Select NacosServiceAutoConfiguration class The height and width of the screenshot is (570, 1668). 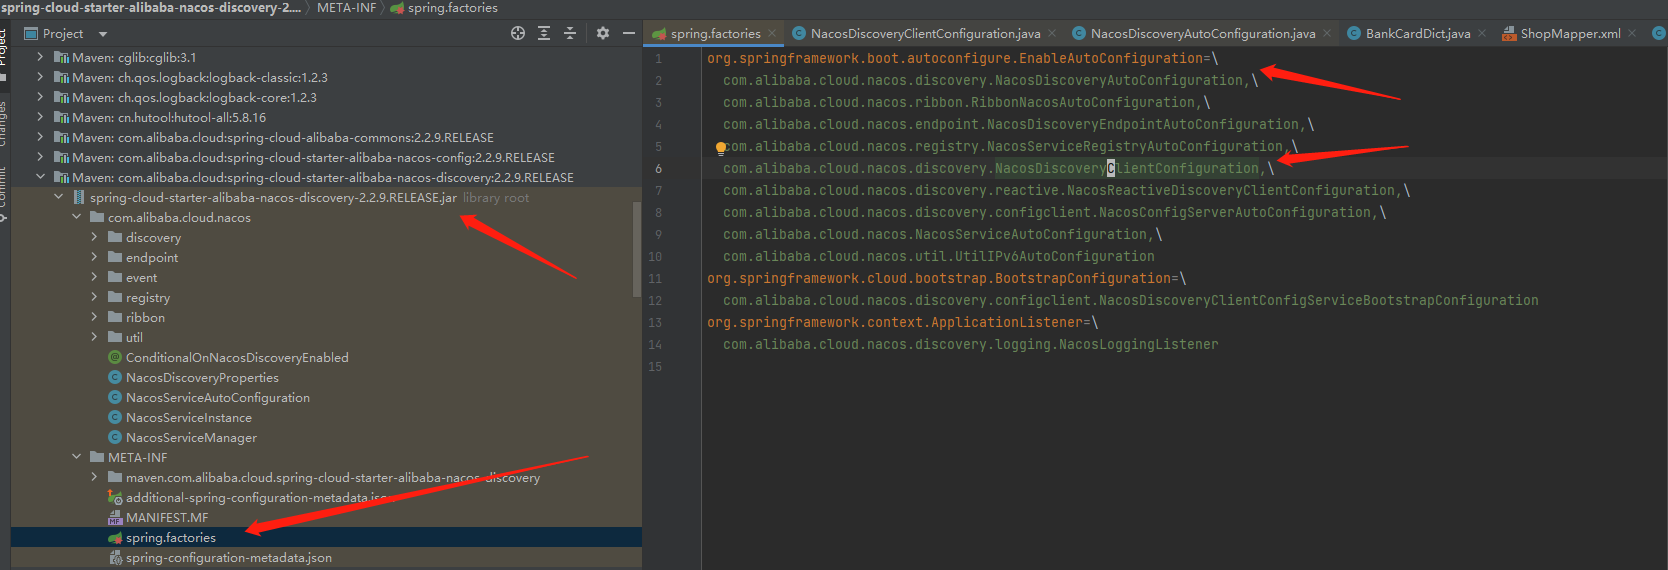tap(217, 397)
